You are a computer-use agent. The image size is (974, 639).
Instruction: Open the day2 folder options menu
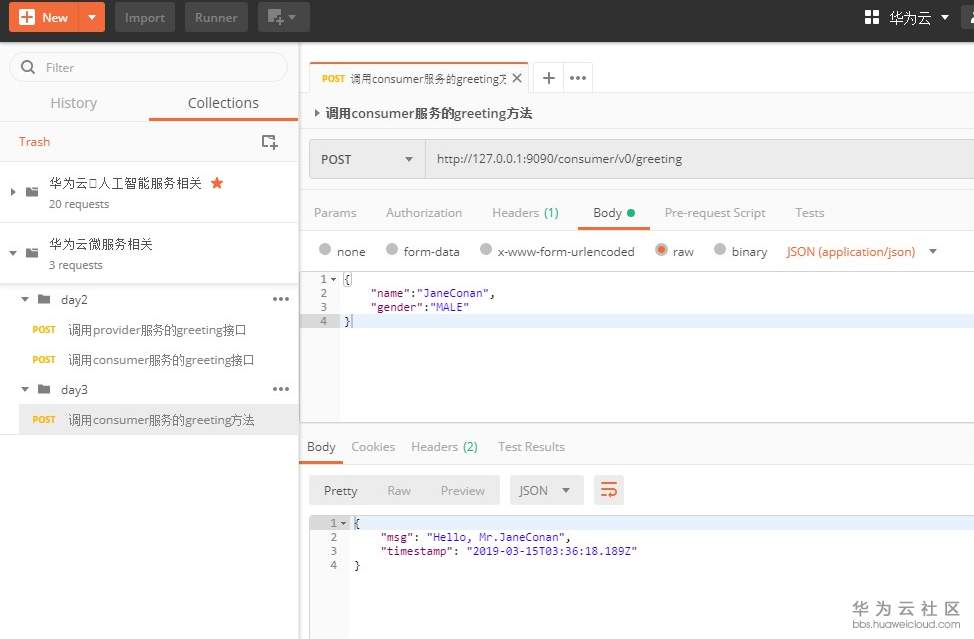(281, 299)
